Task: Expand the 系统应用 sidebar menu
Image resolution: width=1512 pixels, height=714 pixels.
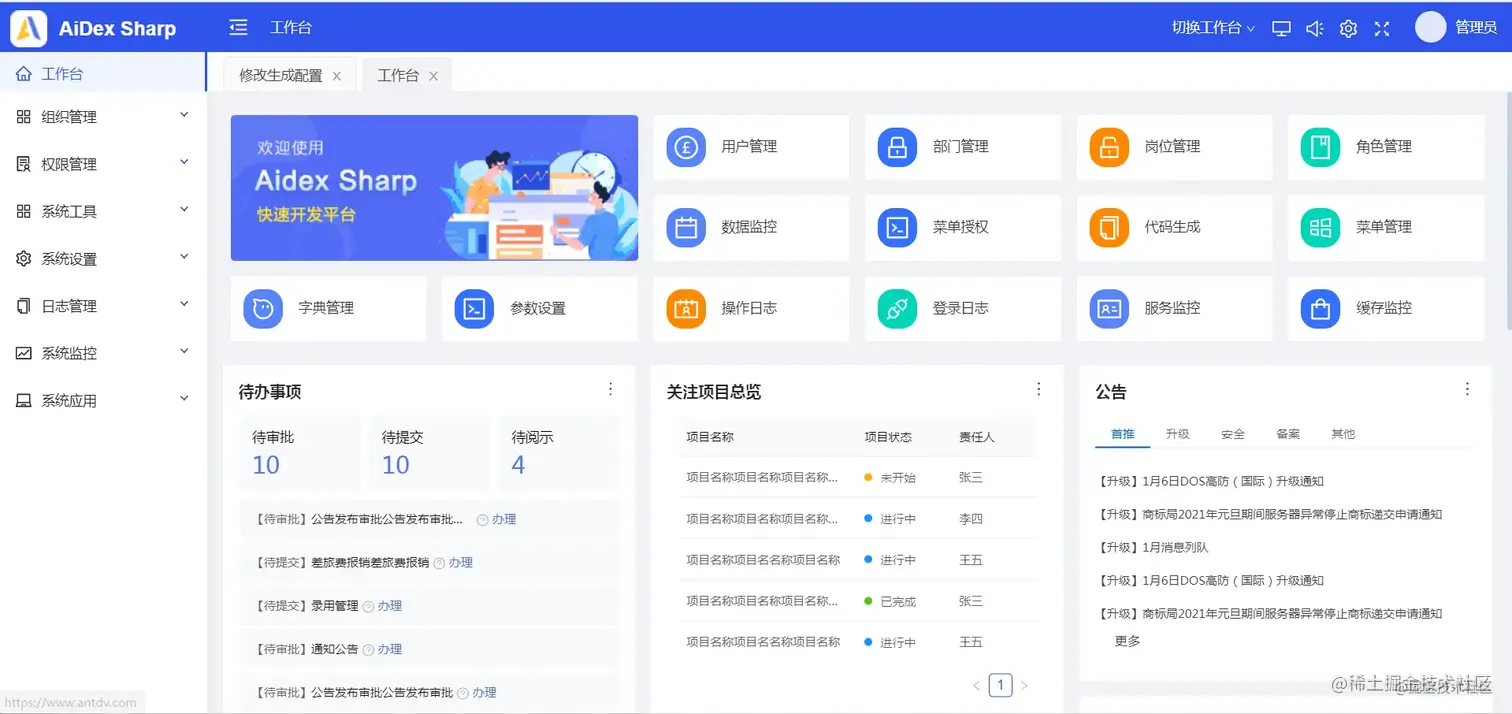Action: (x=104, y=401)
